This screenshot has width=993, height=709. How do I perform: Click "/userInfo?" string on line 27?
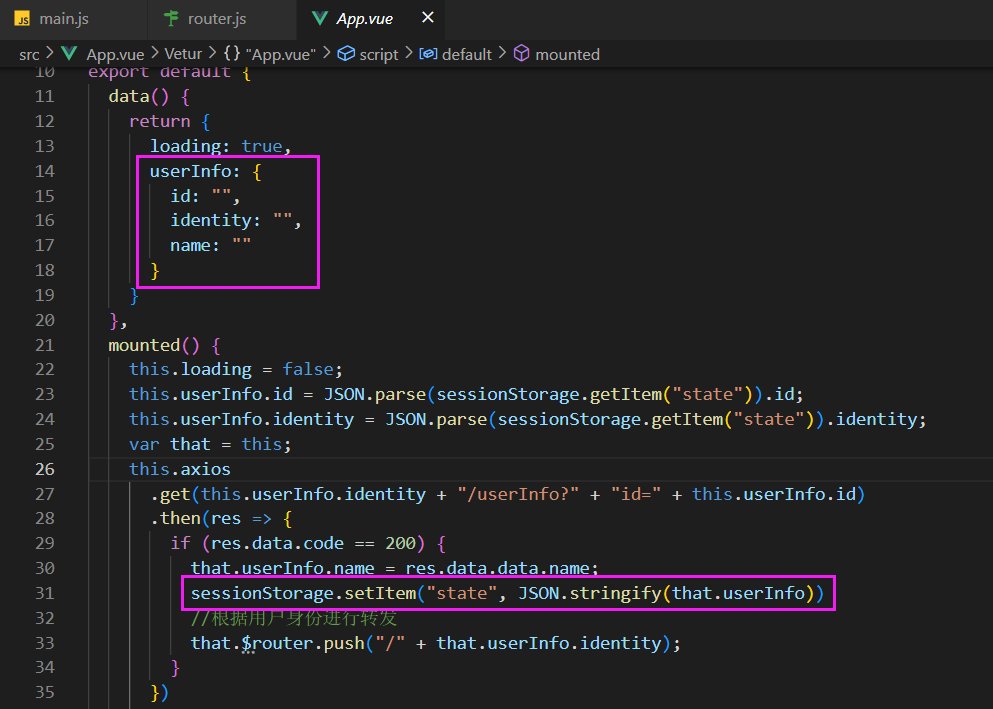(518, 494)
